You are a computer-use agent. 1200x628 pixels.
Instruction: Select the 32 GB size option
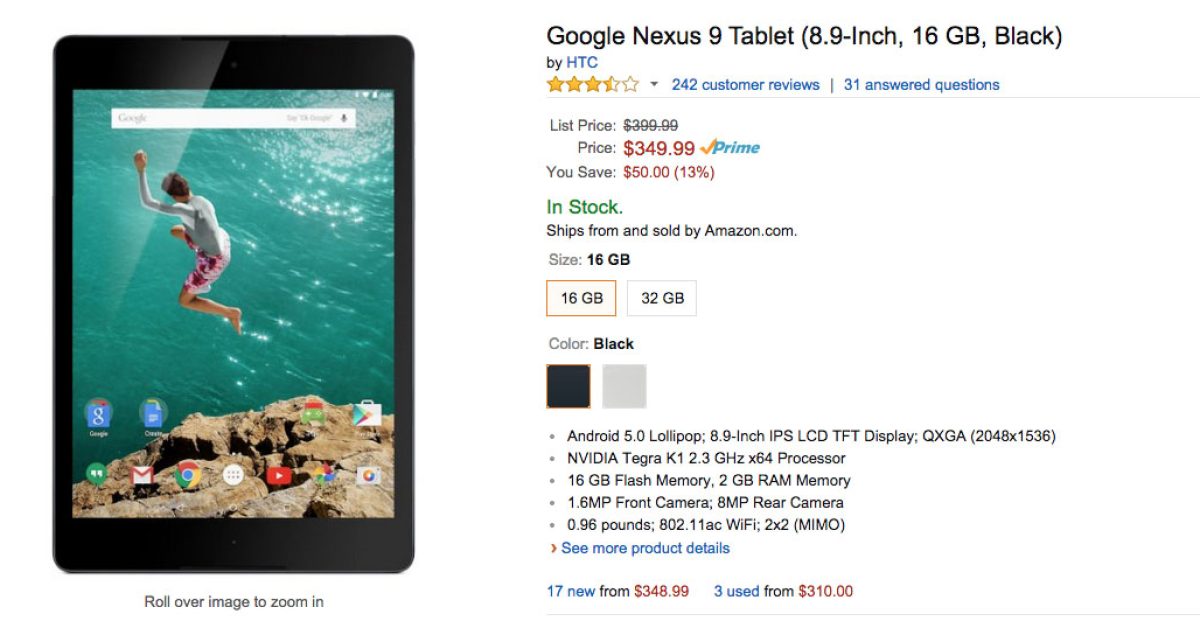[x=662, y=298]
